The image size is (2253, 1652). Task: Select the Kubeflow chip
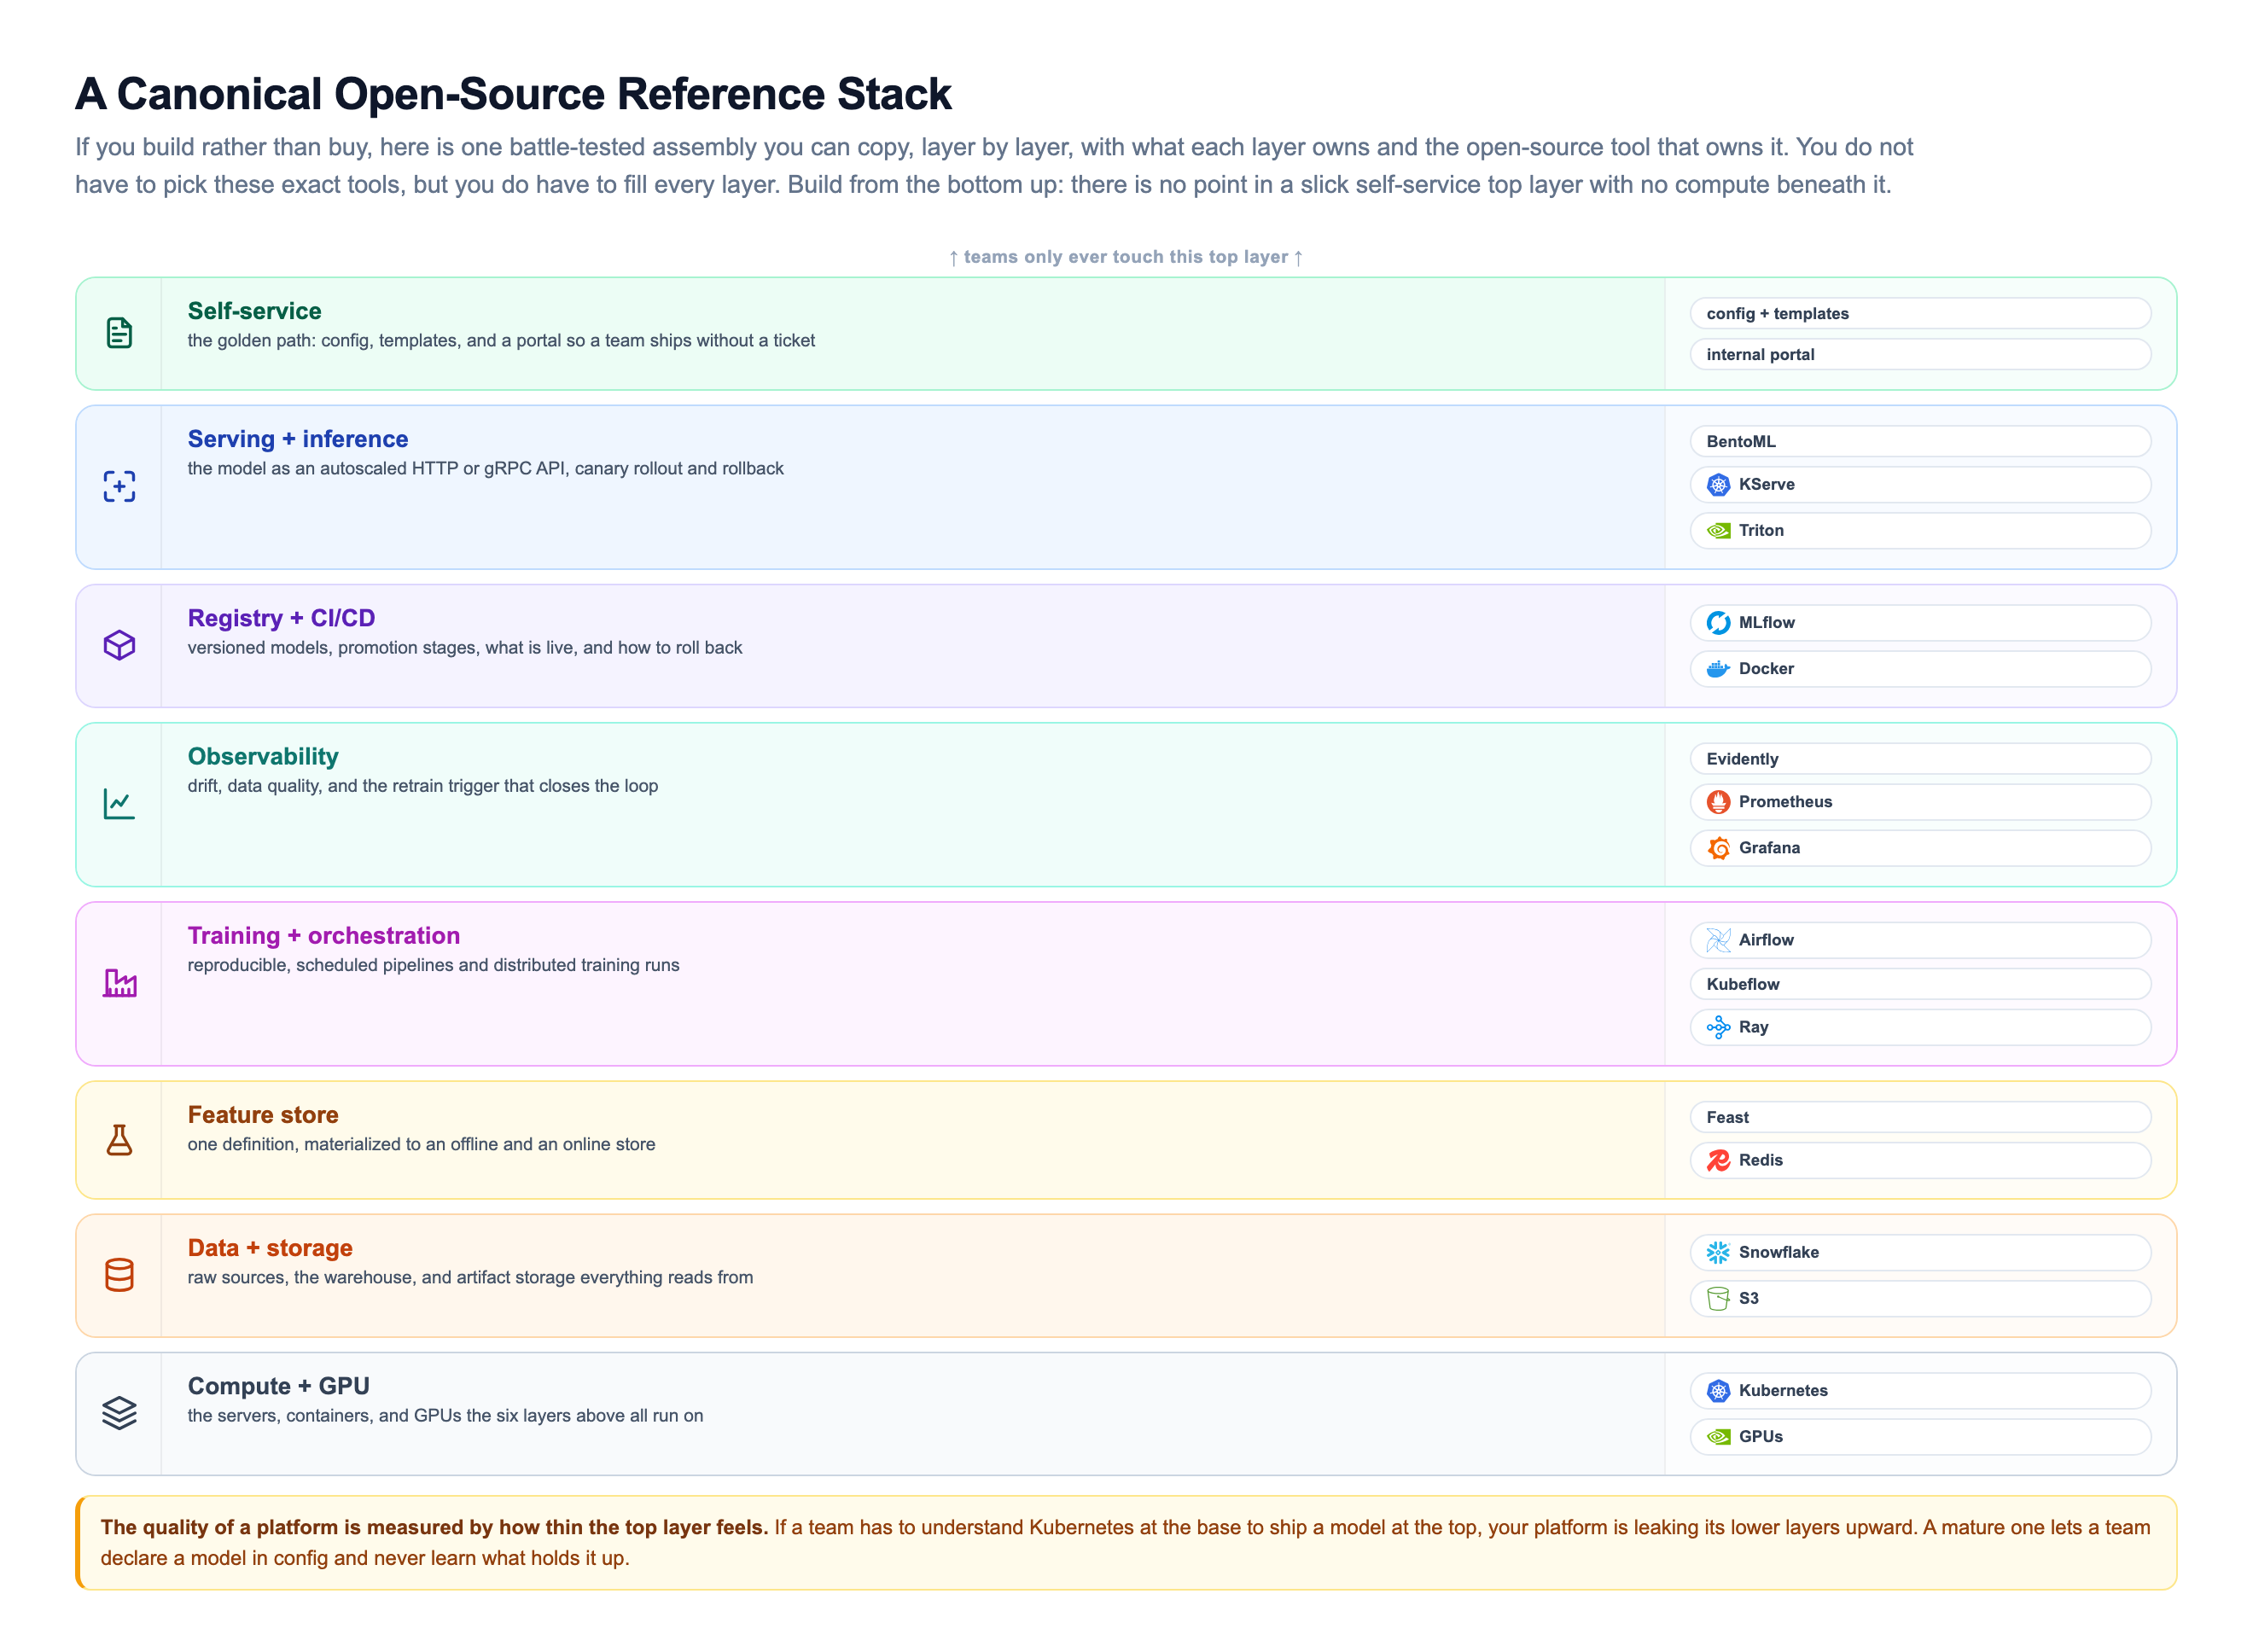1920,984
